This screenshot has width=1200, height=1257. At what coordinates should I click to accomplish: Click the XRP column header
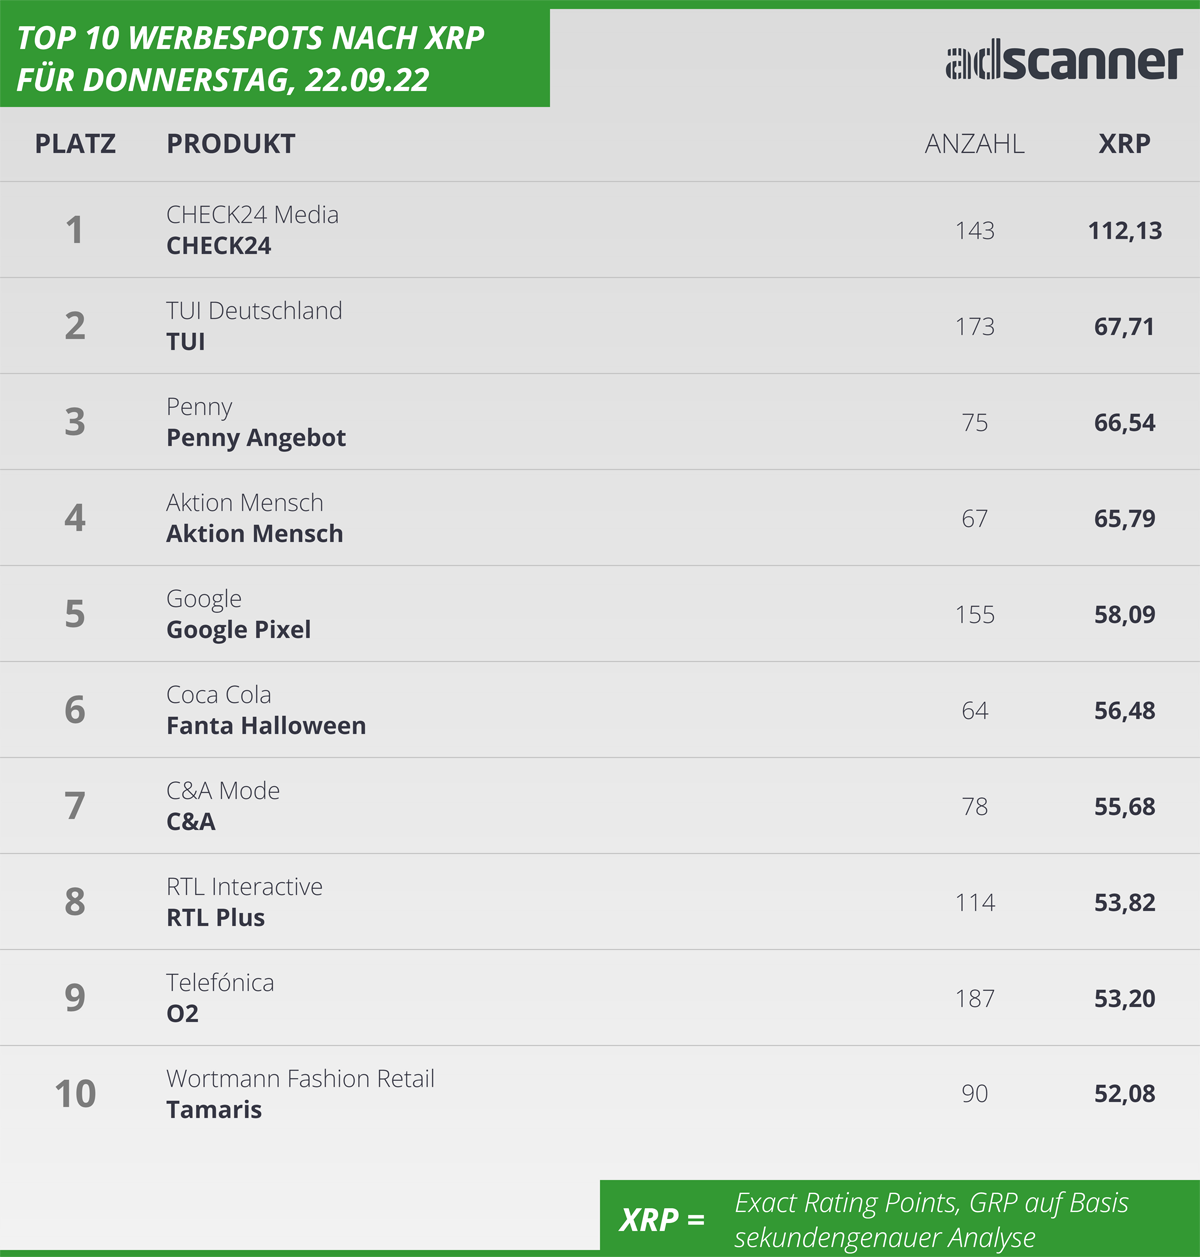tap(1124, 144)
